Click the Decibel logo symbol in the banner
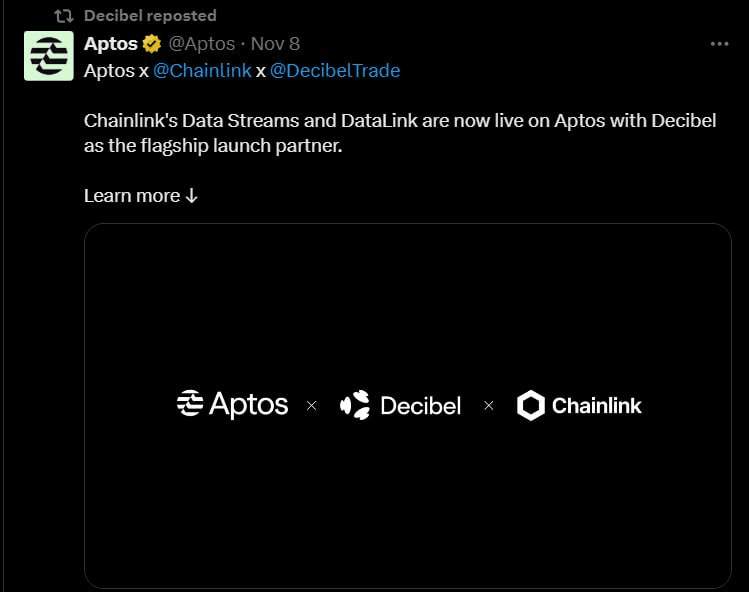 point(355,405)
